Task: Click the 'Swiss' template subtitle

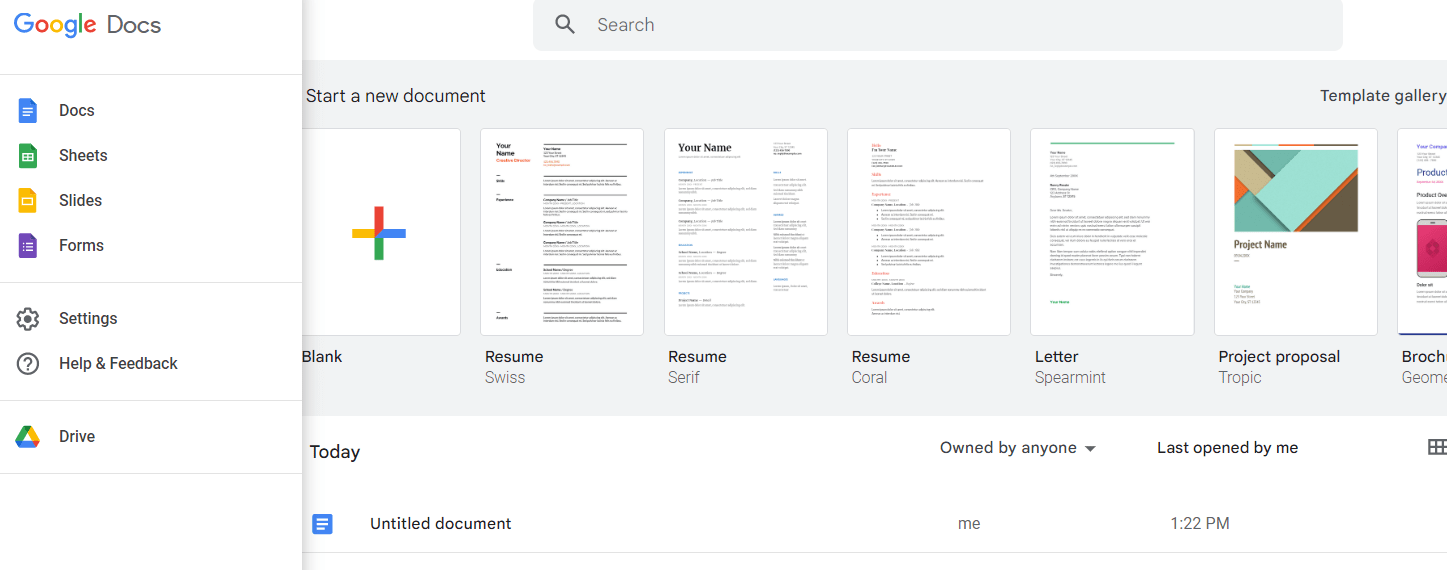Action: click(505, 377)
